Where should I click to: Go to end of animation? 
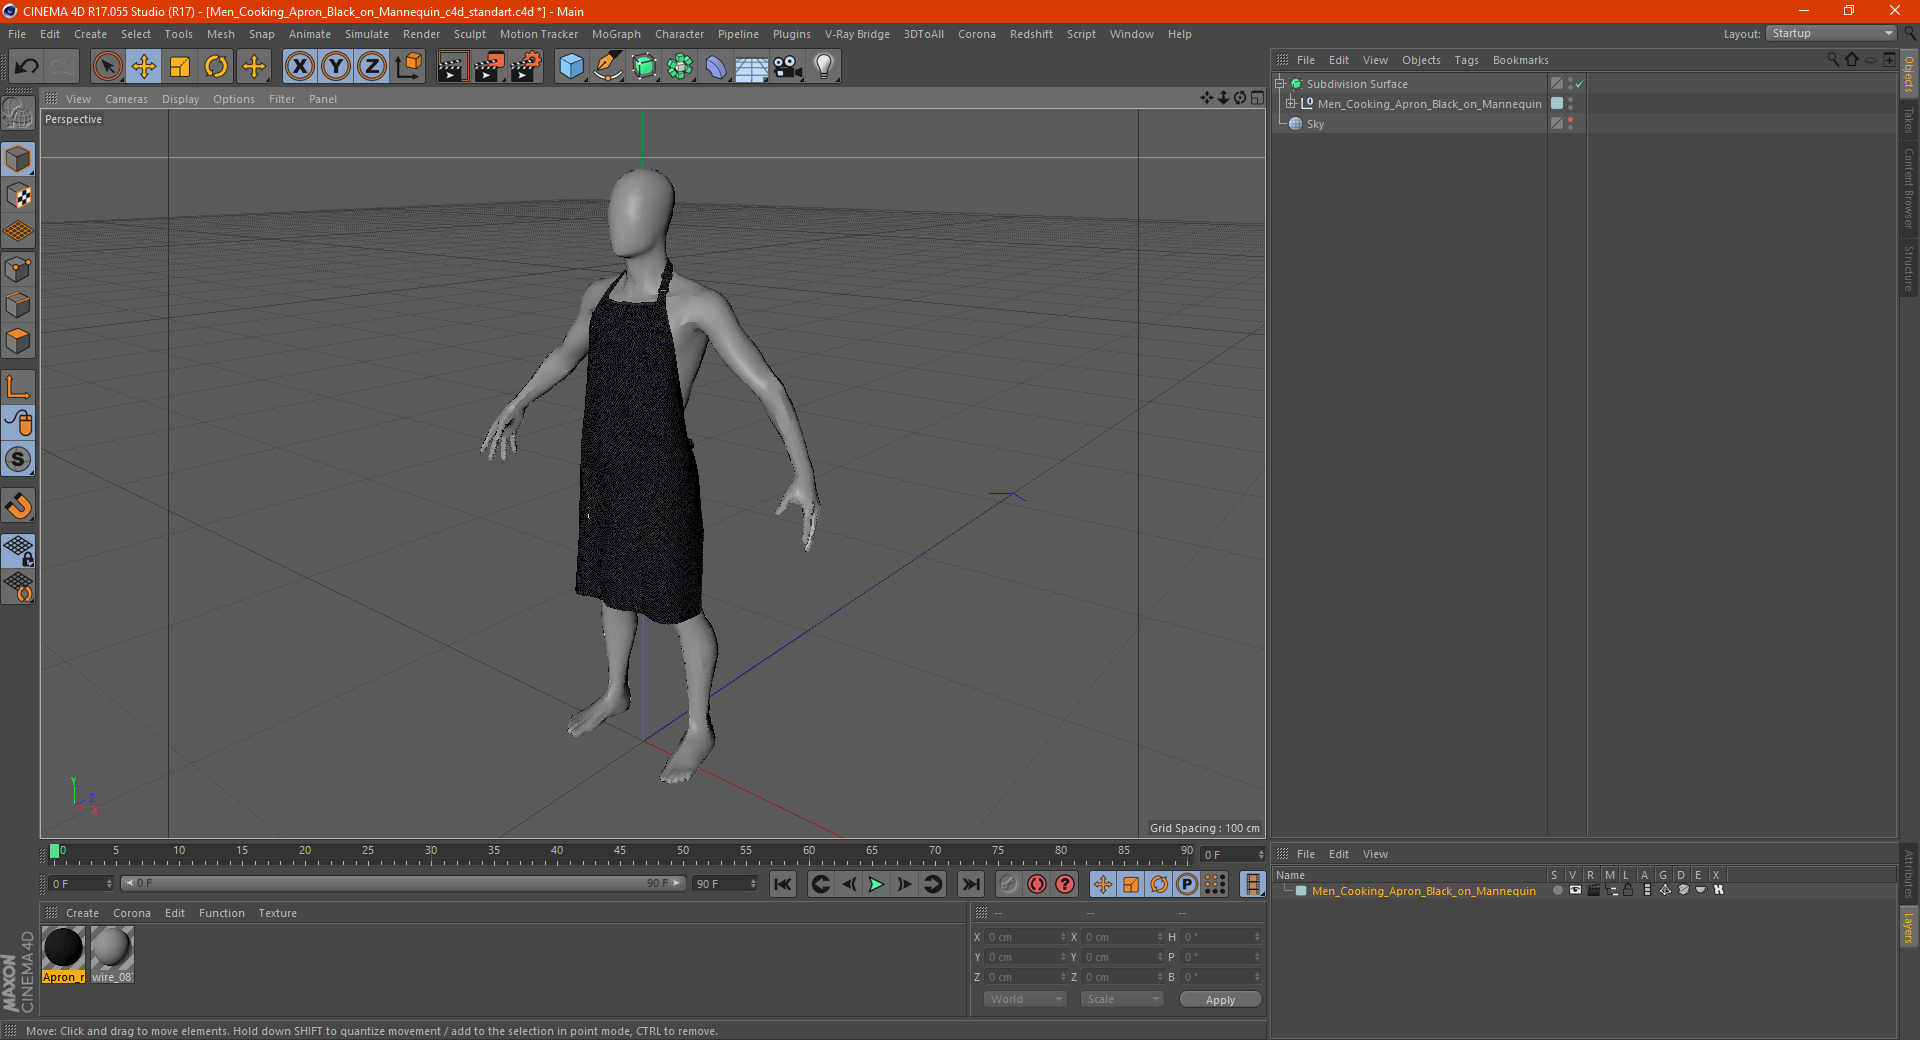pyautogui.click(x=970, y=884)
